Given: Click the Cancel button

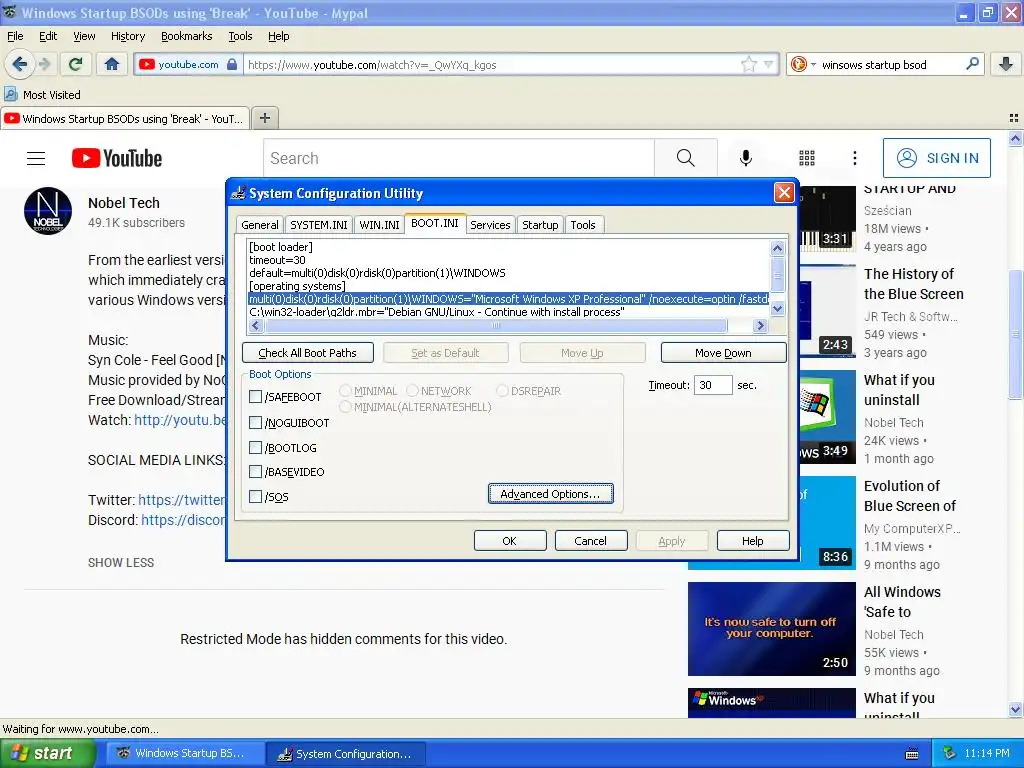Looking at the screenshot, I should tap(590, 541).
